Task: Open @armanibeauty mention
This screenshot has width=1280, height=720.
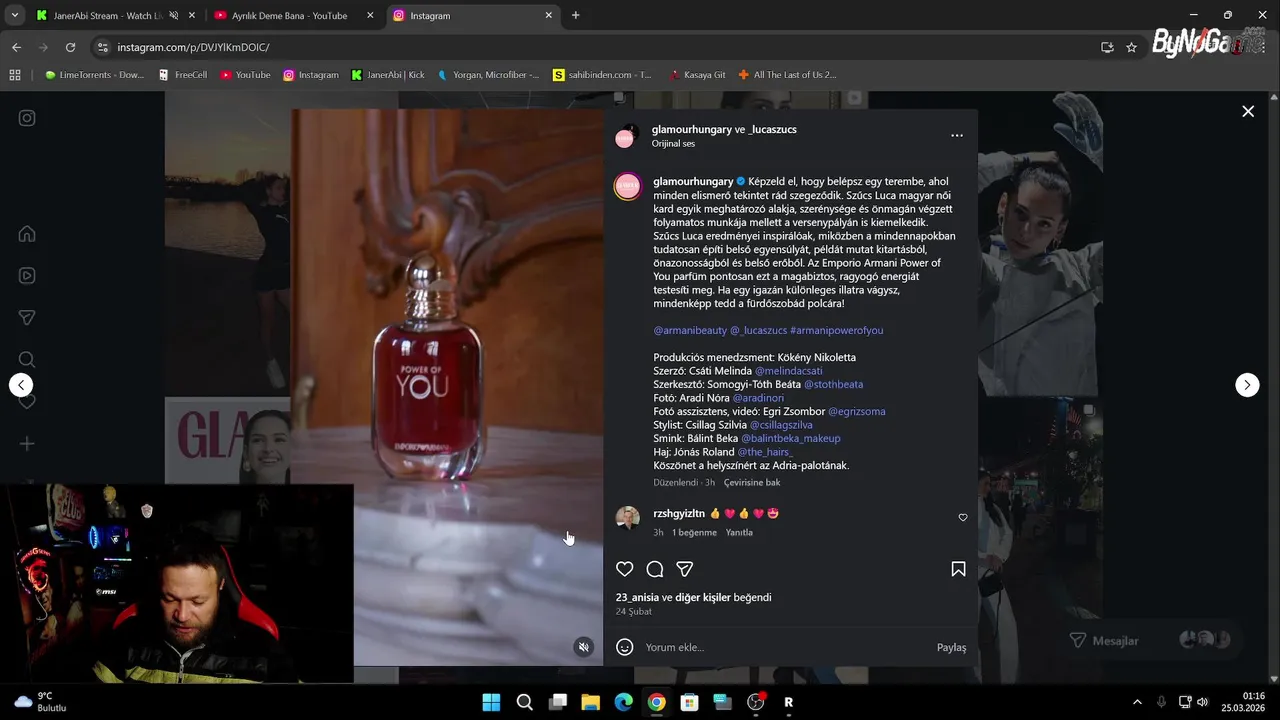Action: [x=690, y=330]
